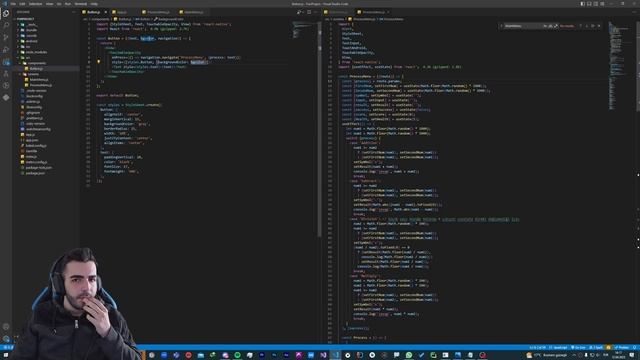This screenshot has height=360, width=640.
Task: Go to previous match in find widget
Action: [580, 26]
